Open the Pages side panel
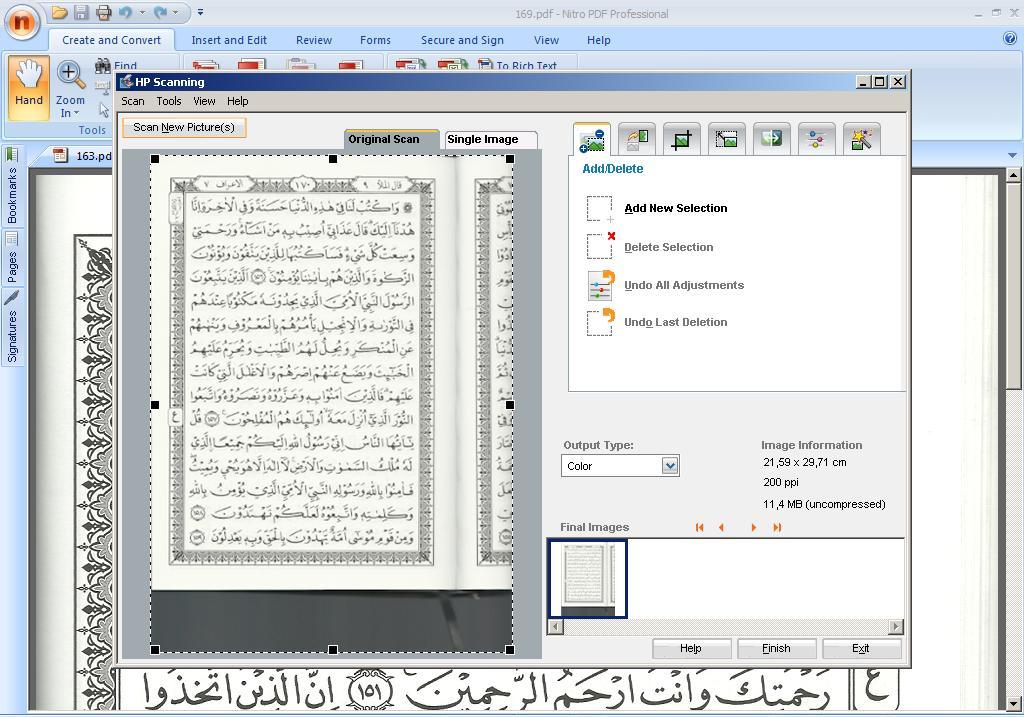 point(12,259)
